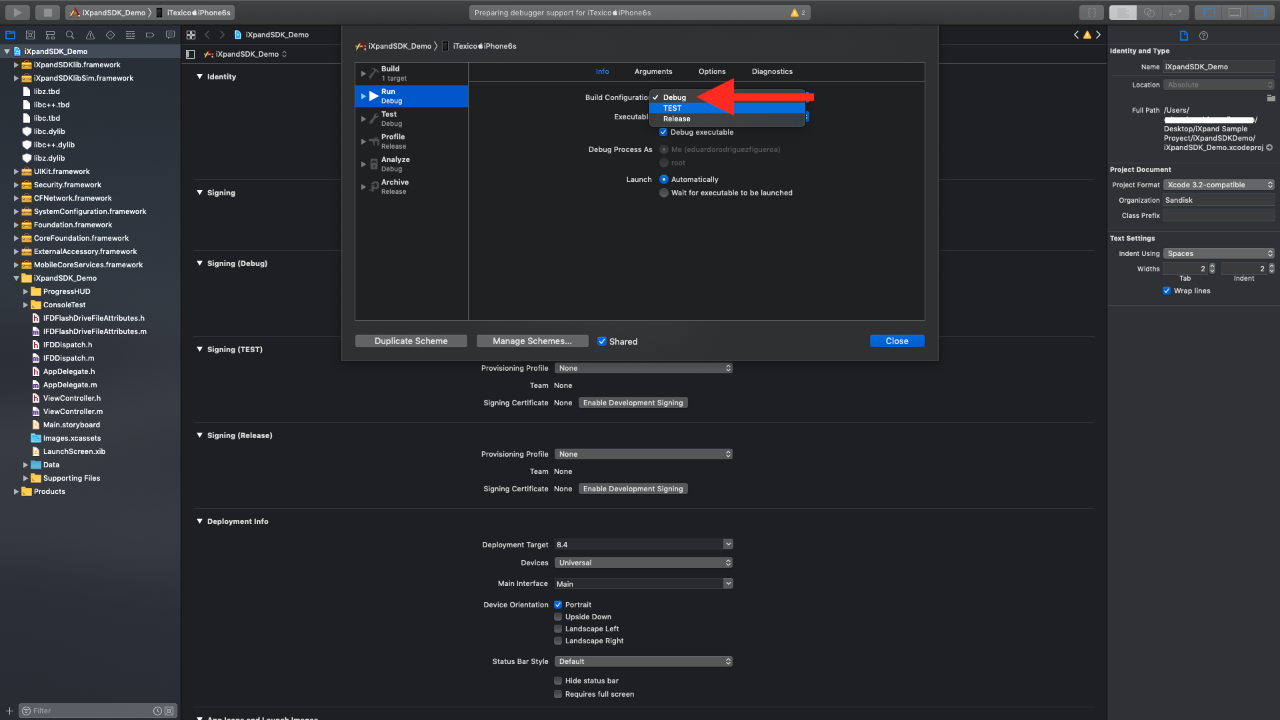This screenshot has height=720, width=1280.
Task: Enable Upside Down orientation
Action: click(x=558, y=616)
